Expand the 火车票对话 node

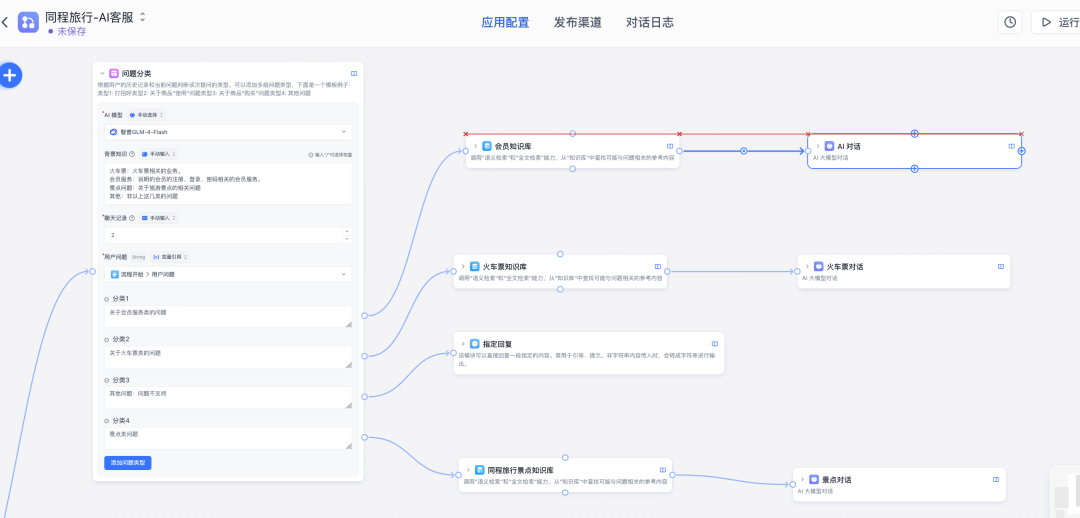(x=807, y=266)
